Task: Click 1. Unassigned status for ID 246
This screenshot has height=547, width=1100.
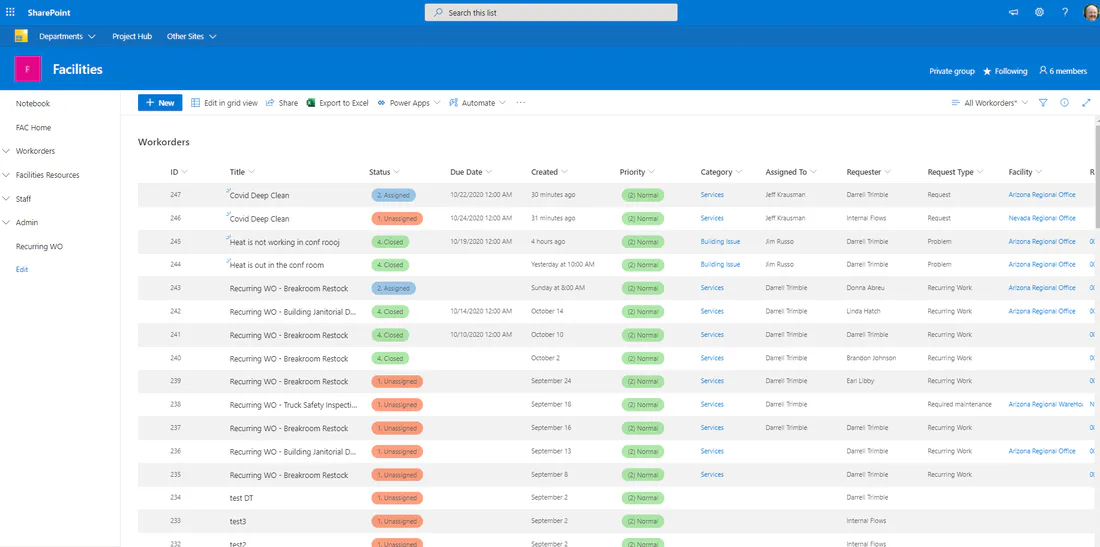Action: [x=397, y=218]
